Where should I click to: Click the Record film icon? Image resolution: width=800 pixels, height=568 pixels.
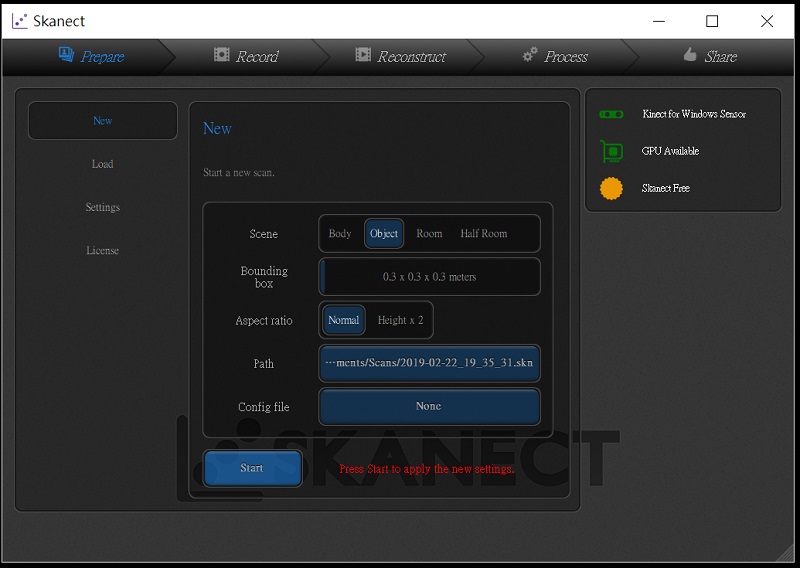coord(221,54)
